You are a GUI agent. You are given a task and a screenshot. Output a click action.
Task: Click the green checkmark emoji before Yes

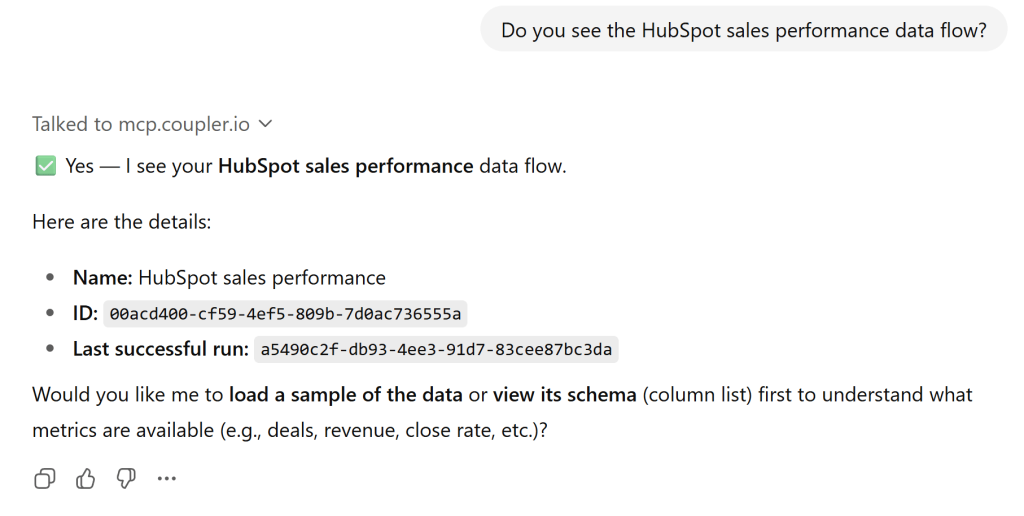(x=45, y=166)
